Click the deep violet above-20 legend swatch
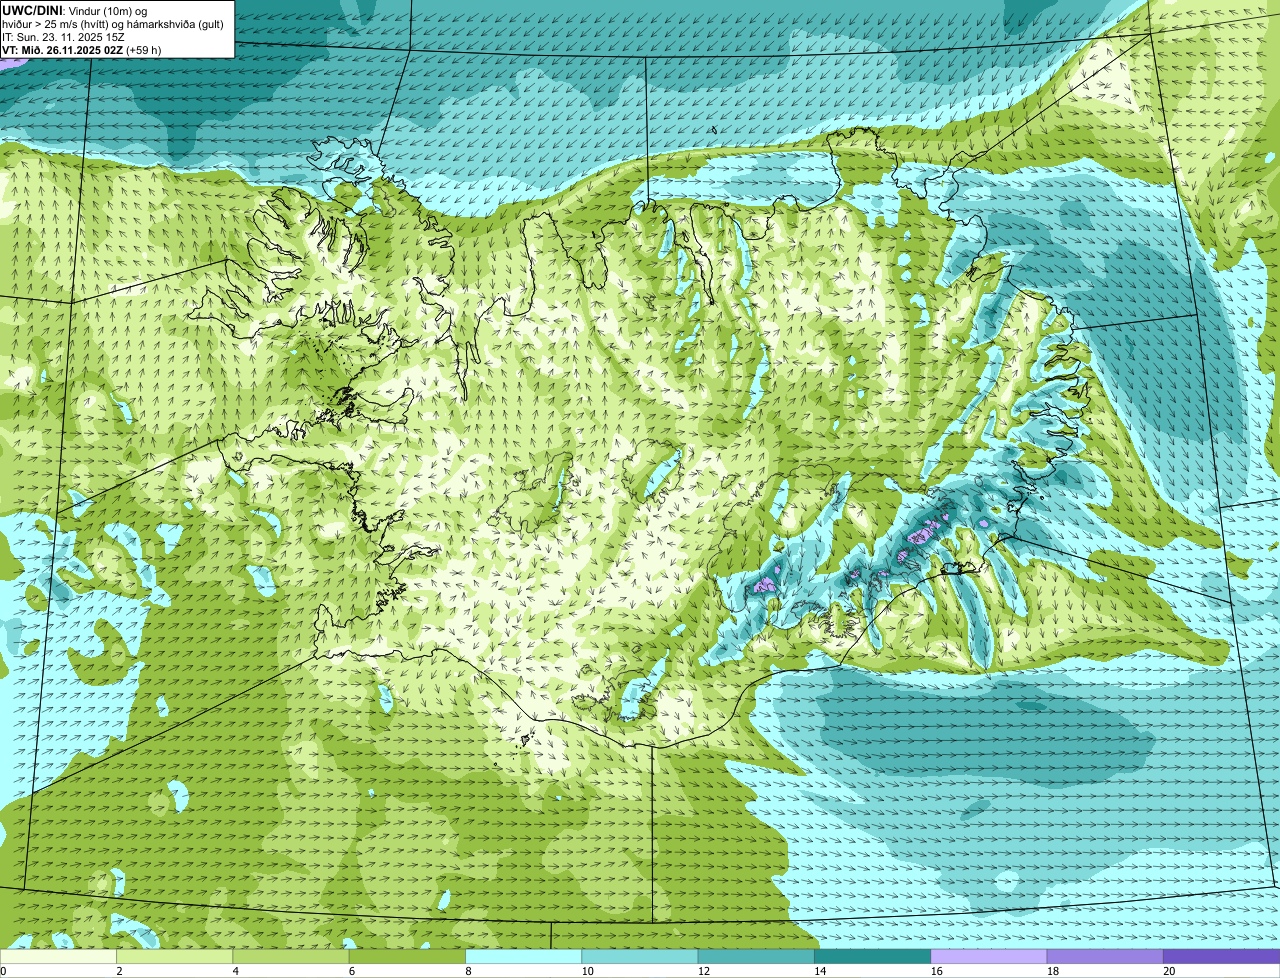 [x=1222, y=956]
